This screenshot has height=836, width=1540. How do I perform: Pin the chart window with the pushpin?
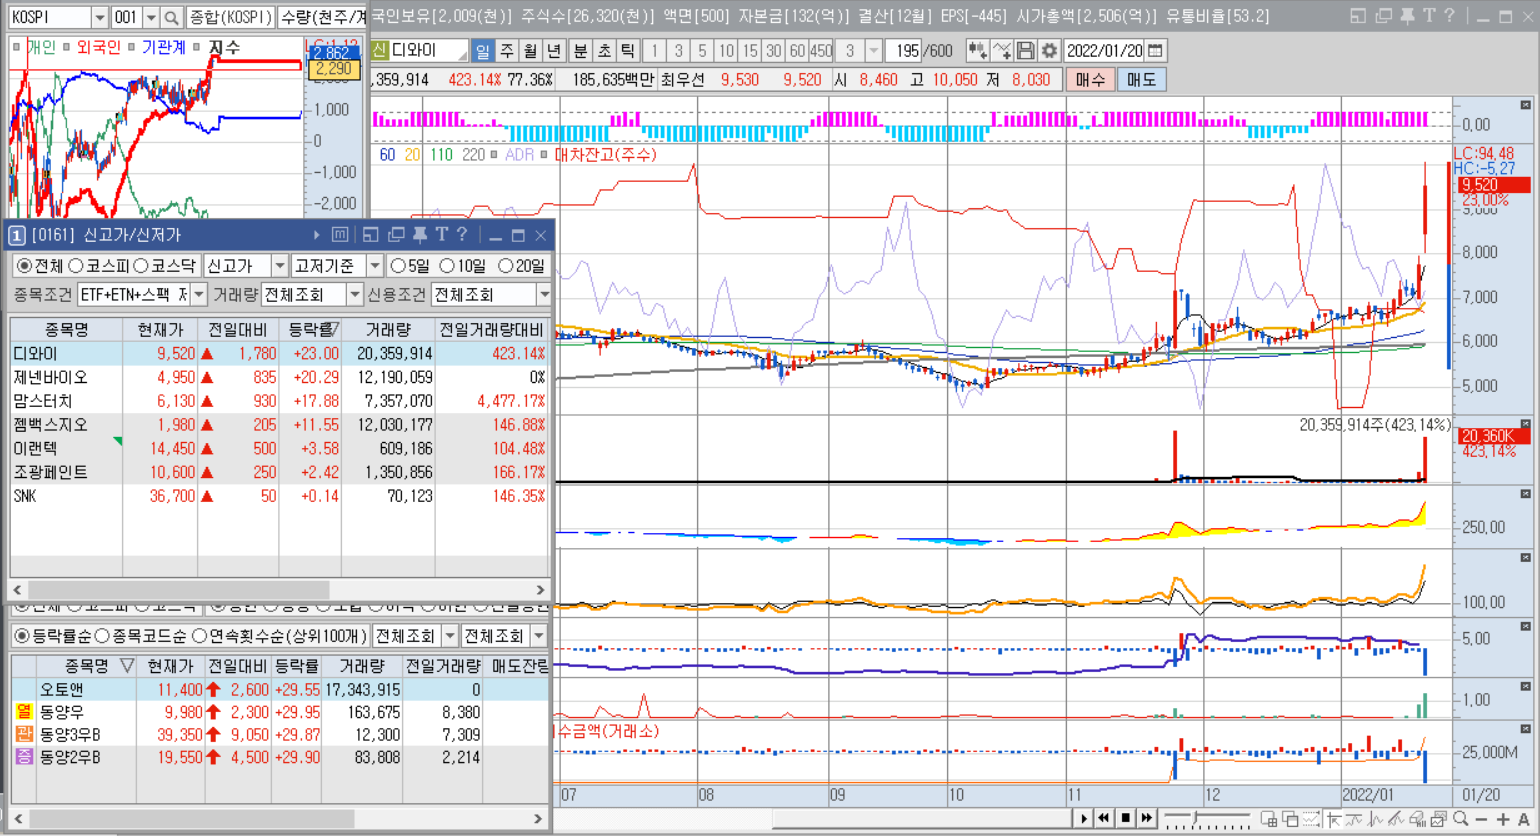click(1407, 16)
